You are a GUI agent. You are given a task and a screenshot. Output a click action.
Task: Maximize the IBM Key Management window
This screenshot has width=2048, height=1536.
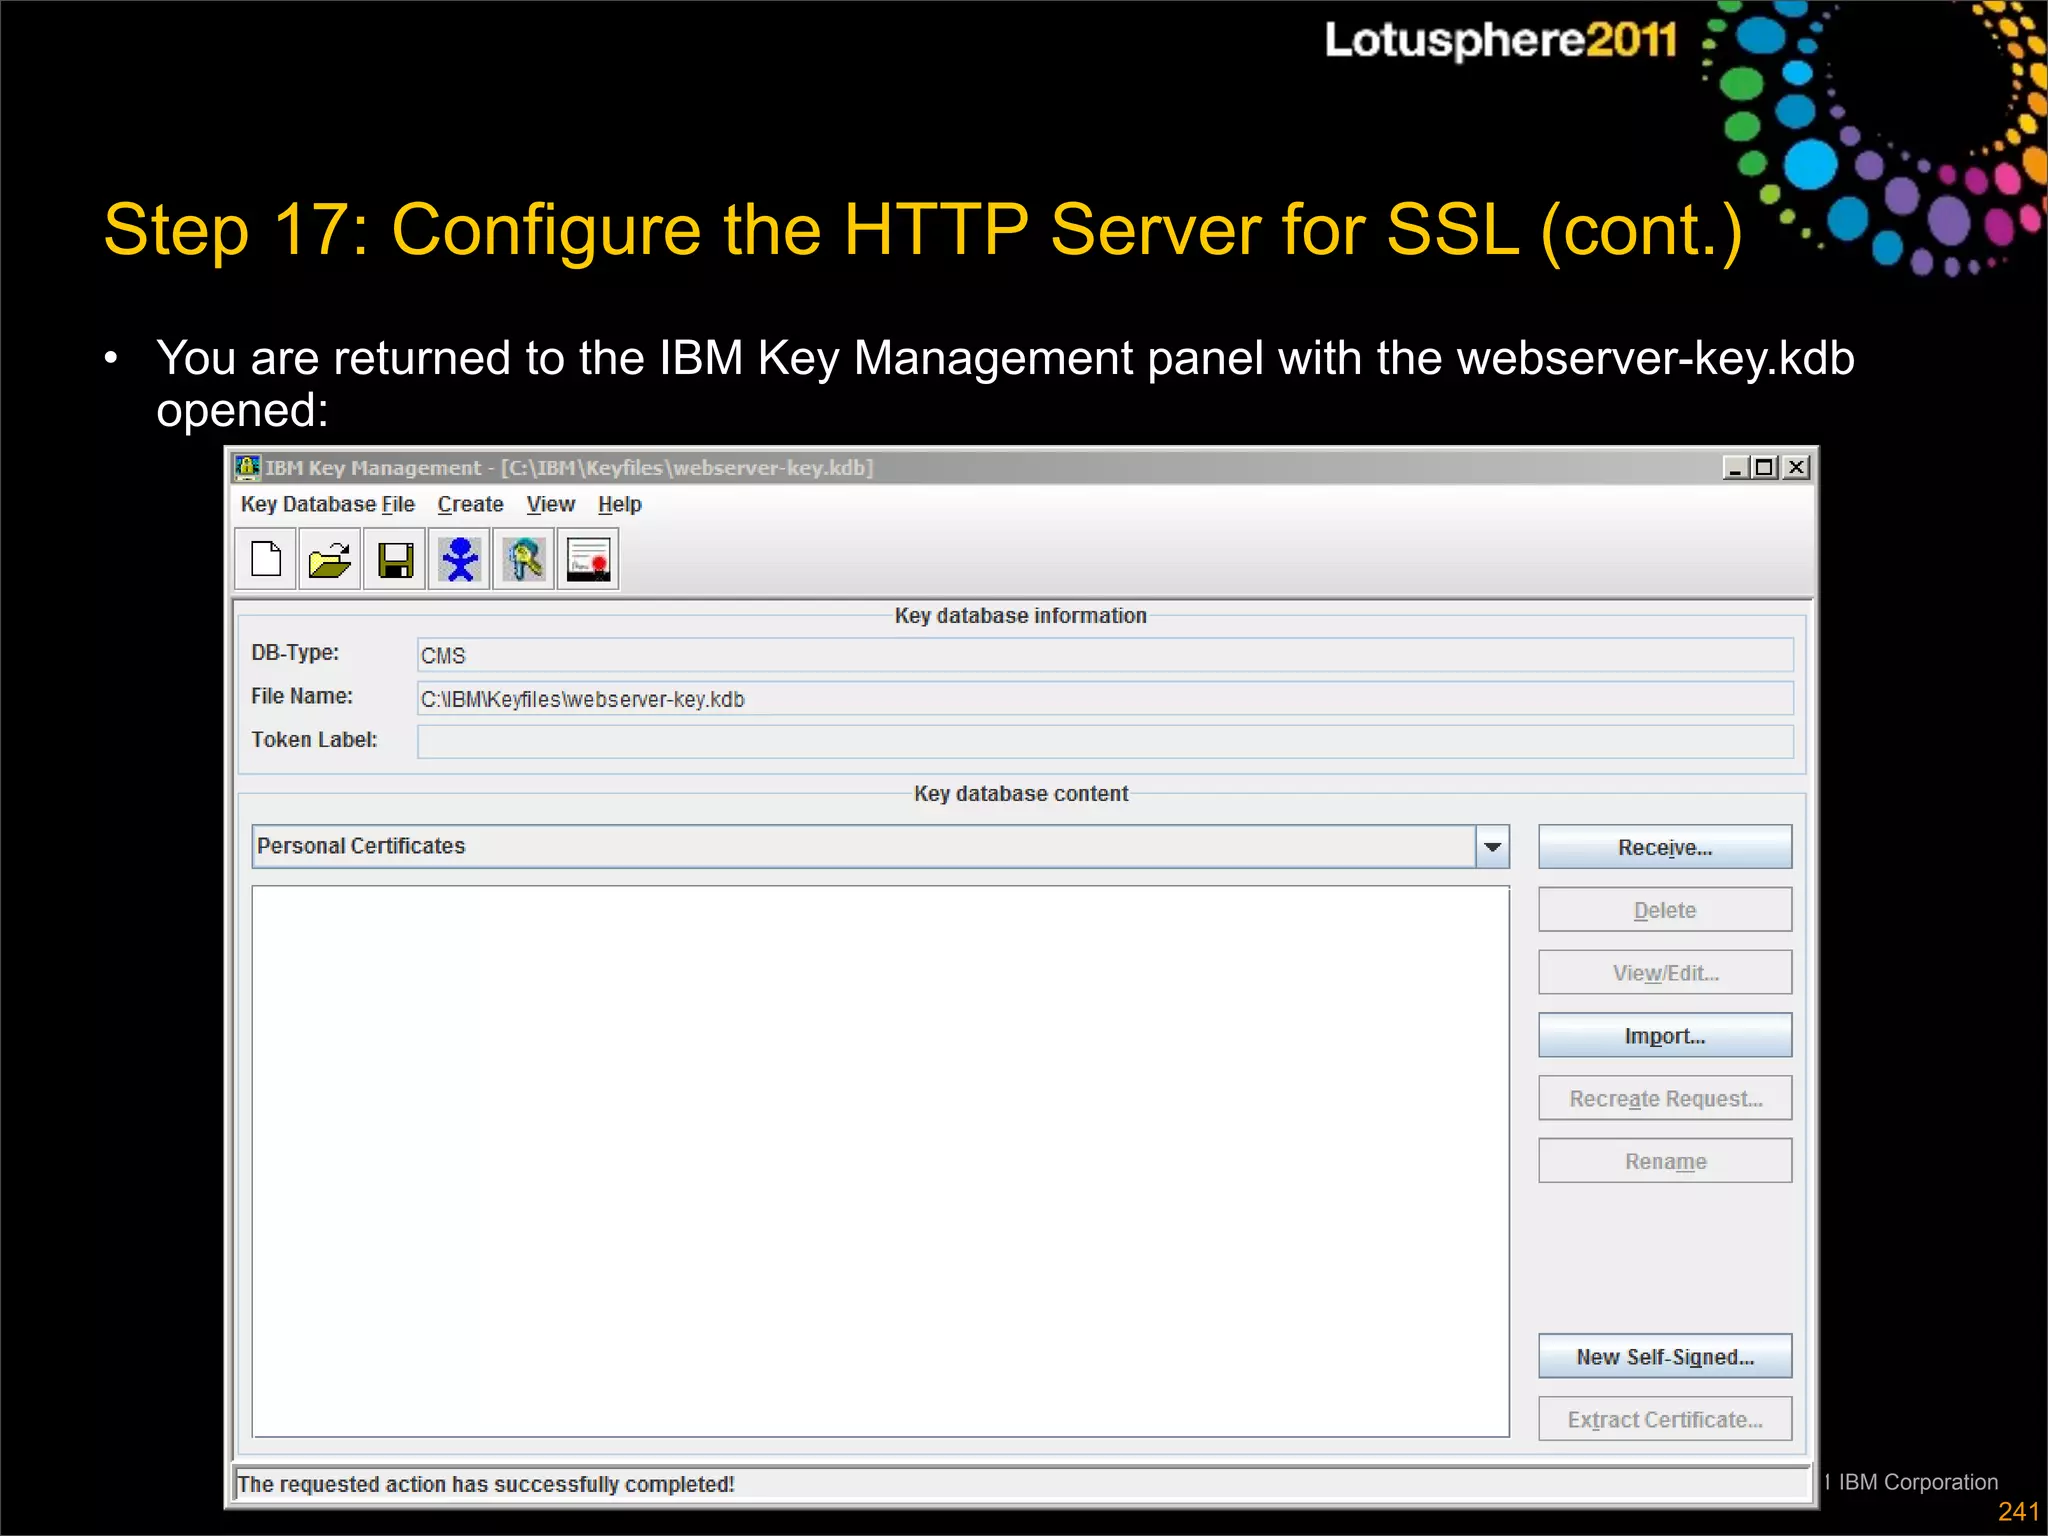pos(1765,467)
